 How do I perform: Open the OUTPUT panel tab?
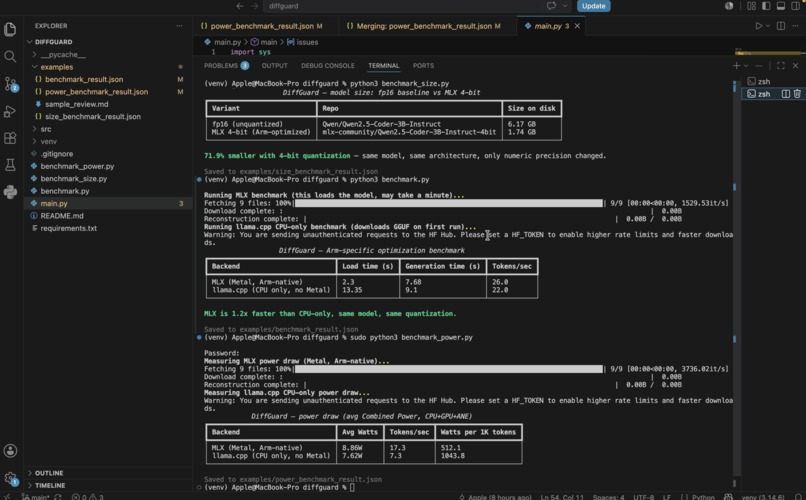(x=274, y=66)
